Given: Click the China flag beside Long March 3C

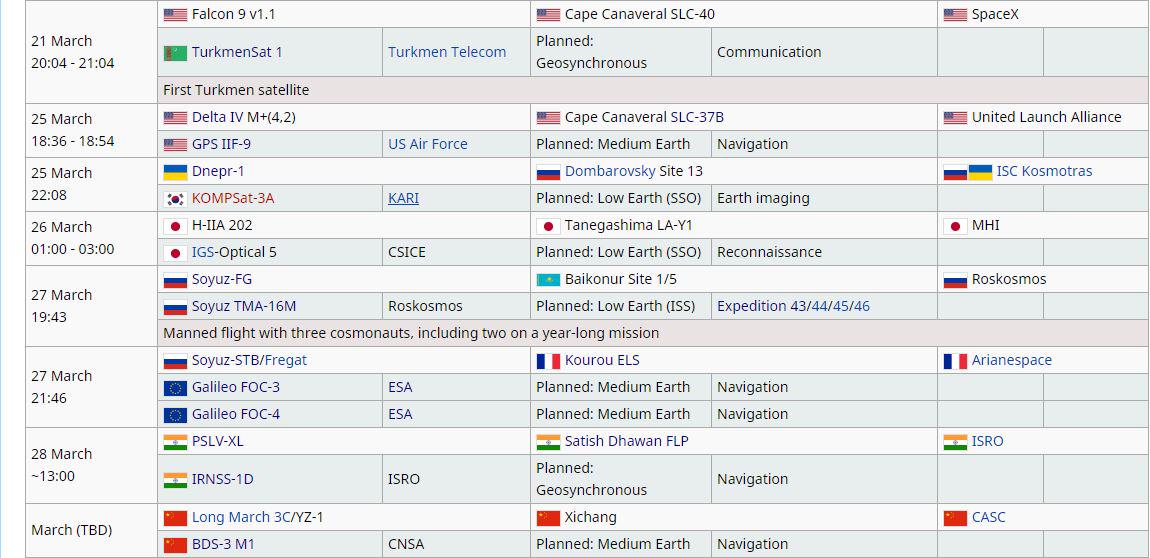Looking at the screenshot, I should (175, 518).
